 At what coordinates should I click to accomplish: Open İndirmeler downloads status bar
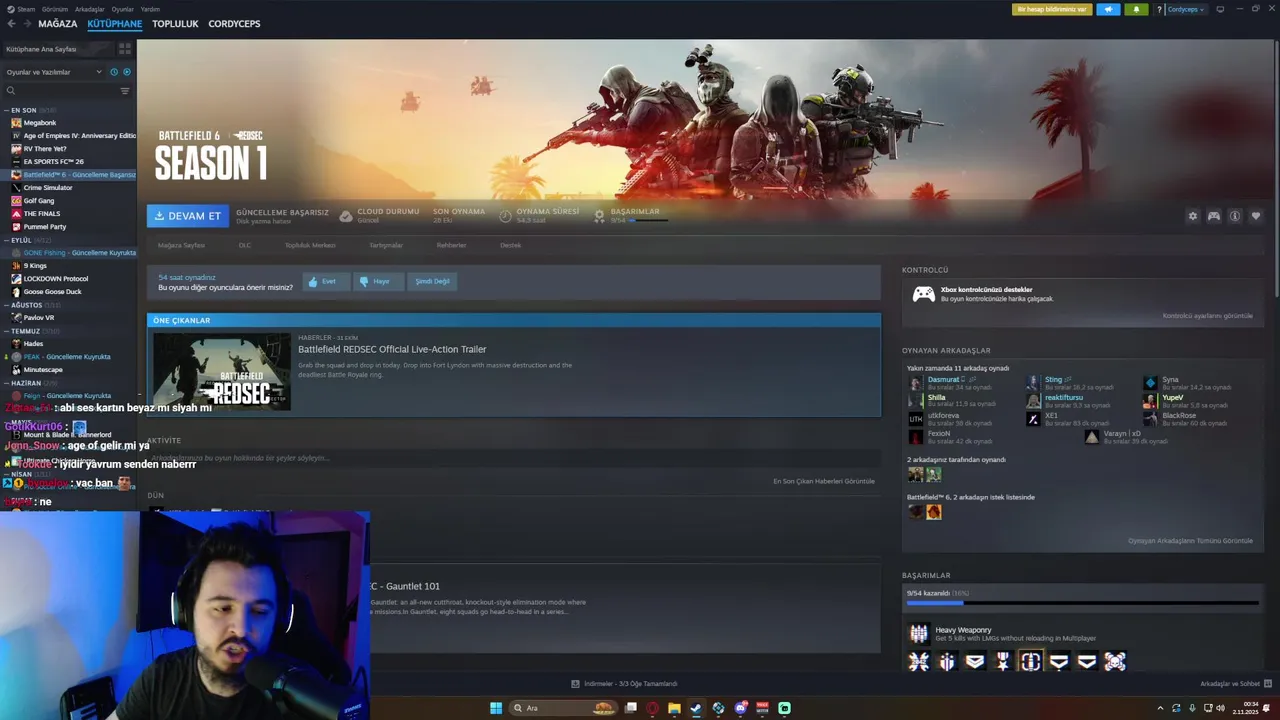point(624,684)
